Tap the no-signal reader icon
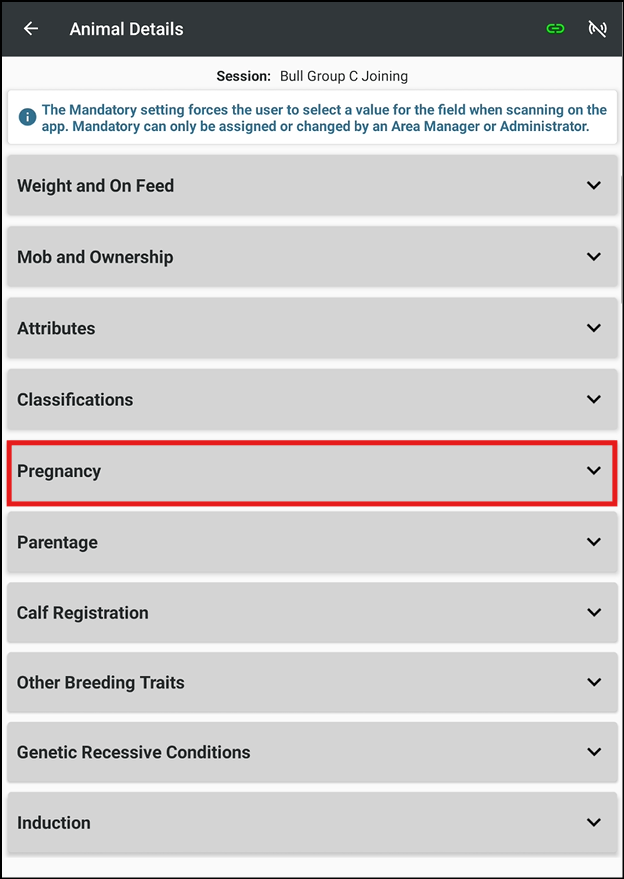 click(x=597, y=29)
